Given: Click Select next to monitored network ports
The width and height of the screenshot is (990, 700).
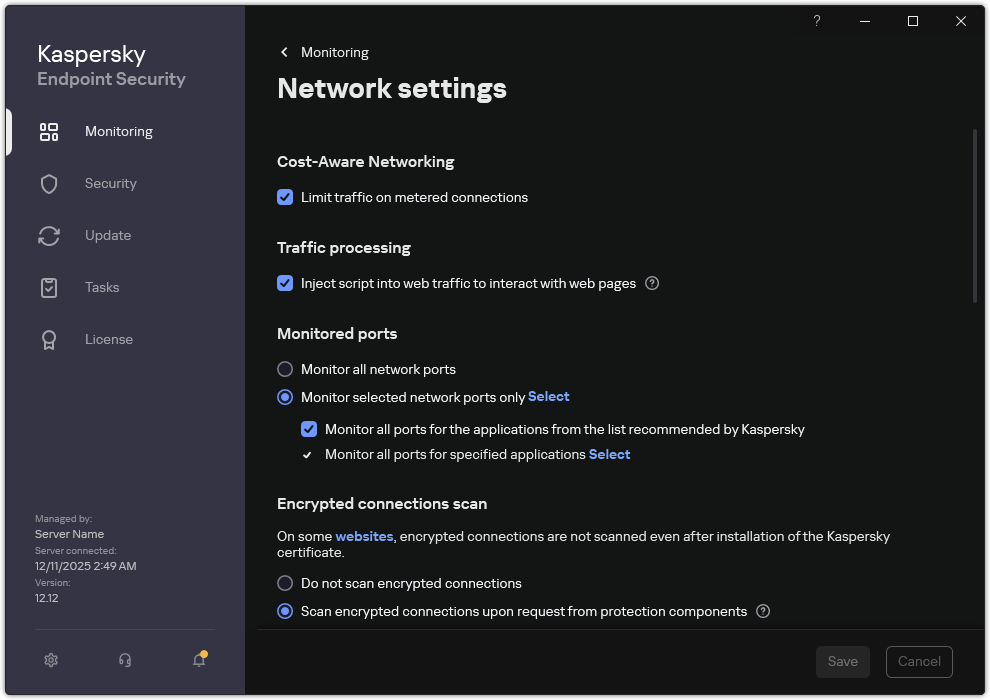Looking at the screenshot, I should pyautogui.click(x=548, y=396).
